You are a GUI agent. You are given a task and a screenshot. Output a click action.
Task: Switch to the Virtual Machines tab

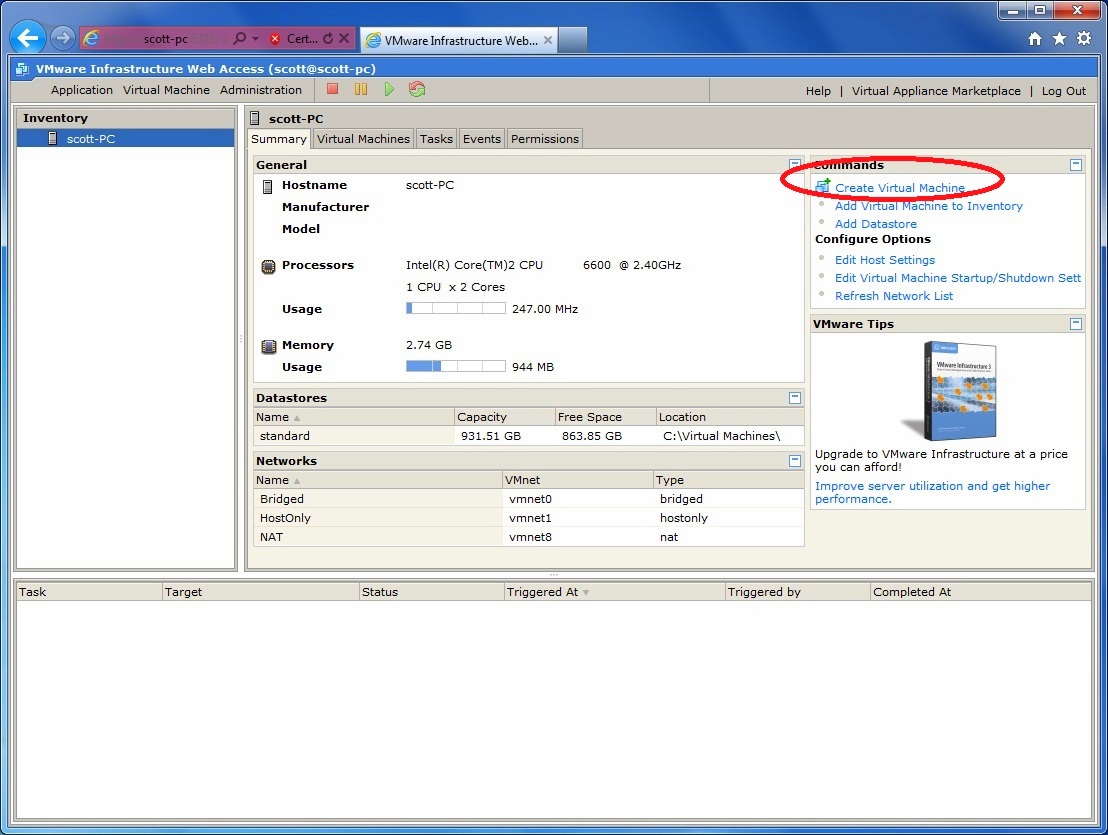point(363,139)
